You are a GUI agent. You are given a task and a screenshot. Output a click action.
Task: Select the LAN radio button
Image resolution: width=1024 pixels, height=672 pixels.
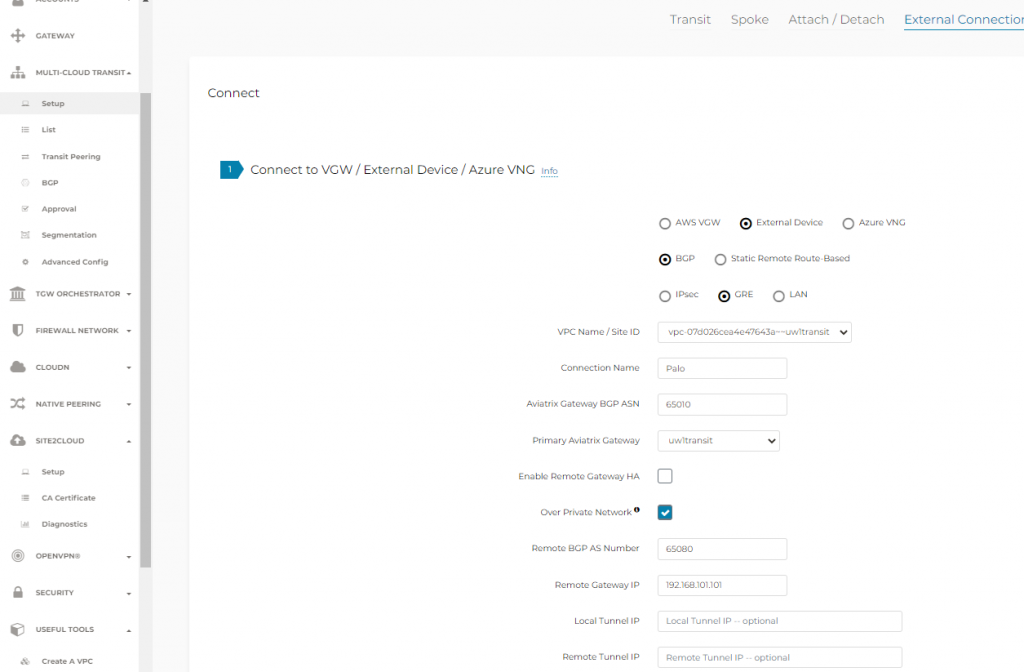pyautogui.click(x=778, y=296)
